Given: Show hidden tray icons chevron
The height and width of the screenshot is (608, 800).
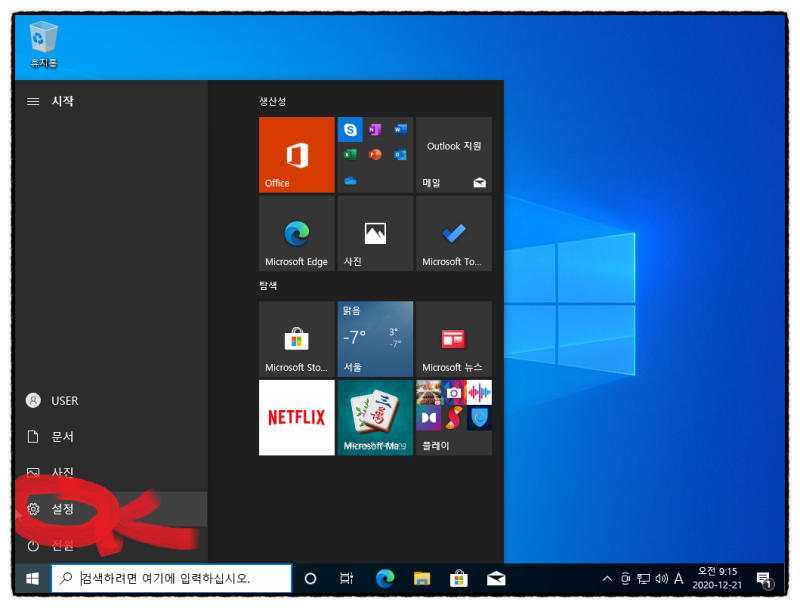Looking at the screenshot, I should 607,578.
